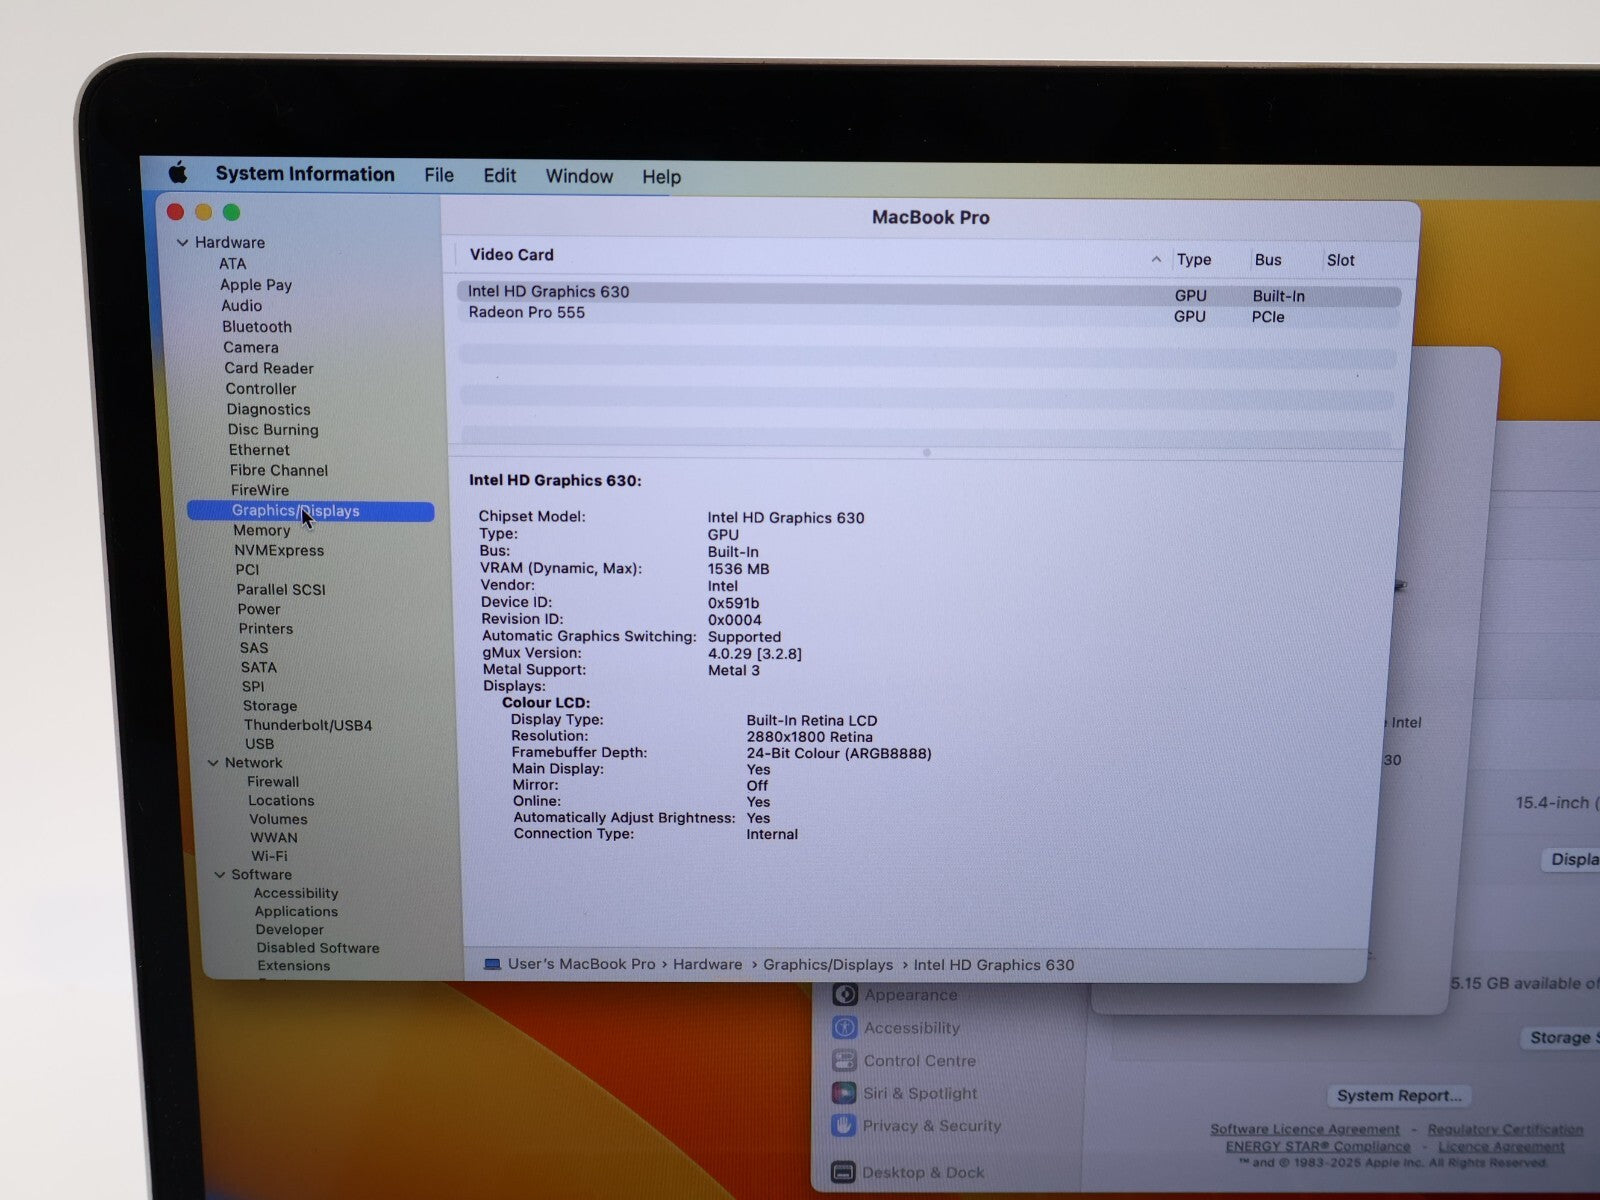Image resolution: width=1600 pixels, height=1200 pixels.
Task: Click Graphics/Displays in the path bar
Action: point(828,965)
